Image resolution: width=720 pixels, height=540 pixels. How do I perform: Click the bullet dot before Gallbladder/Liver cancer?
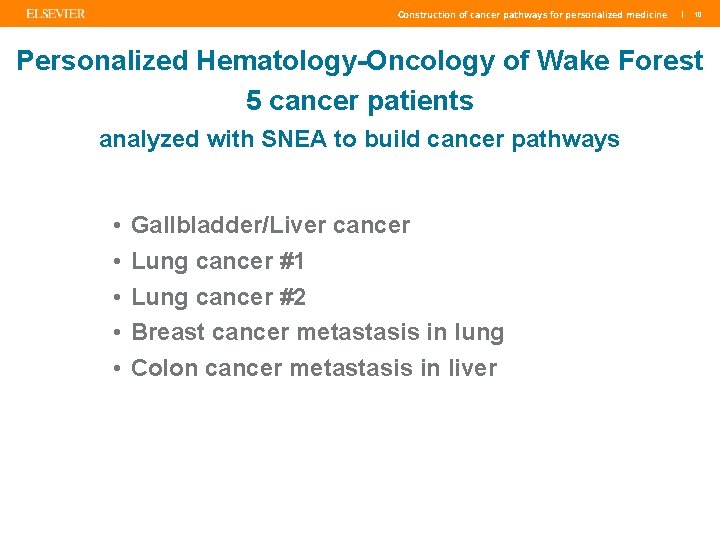(117, 226)
